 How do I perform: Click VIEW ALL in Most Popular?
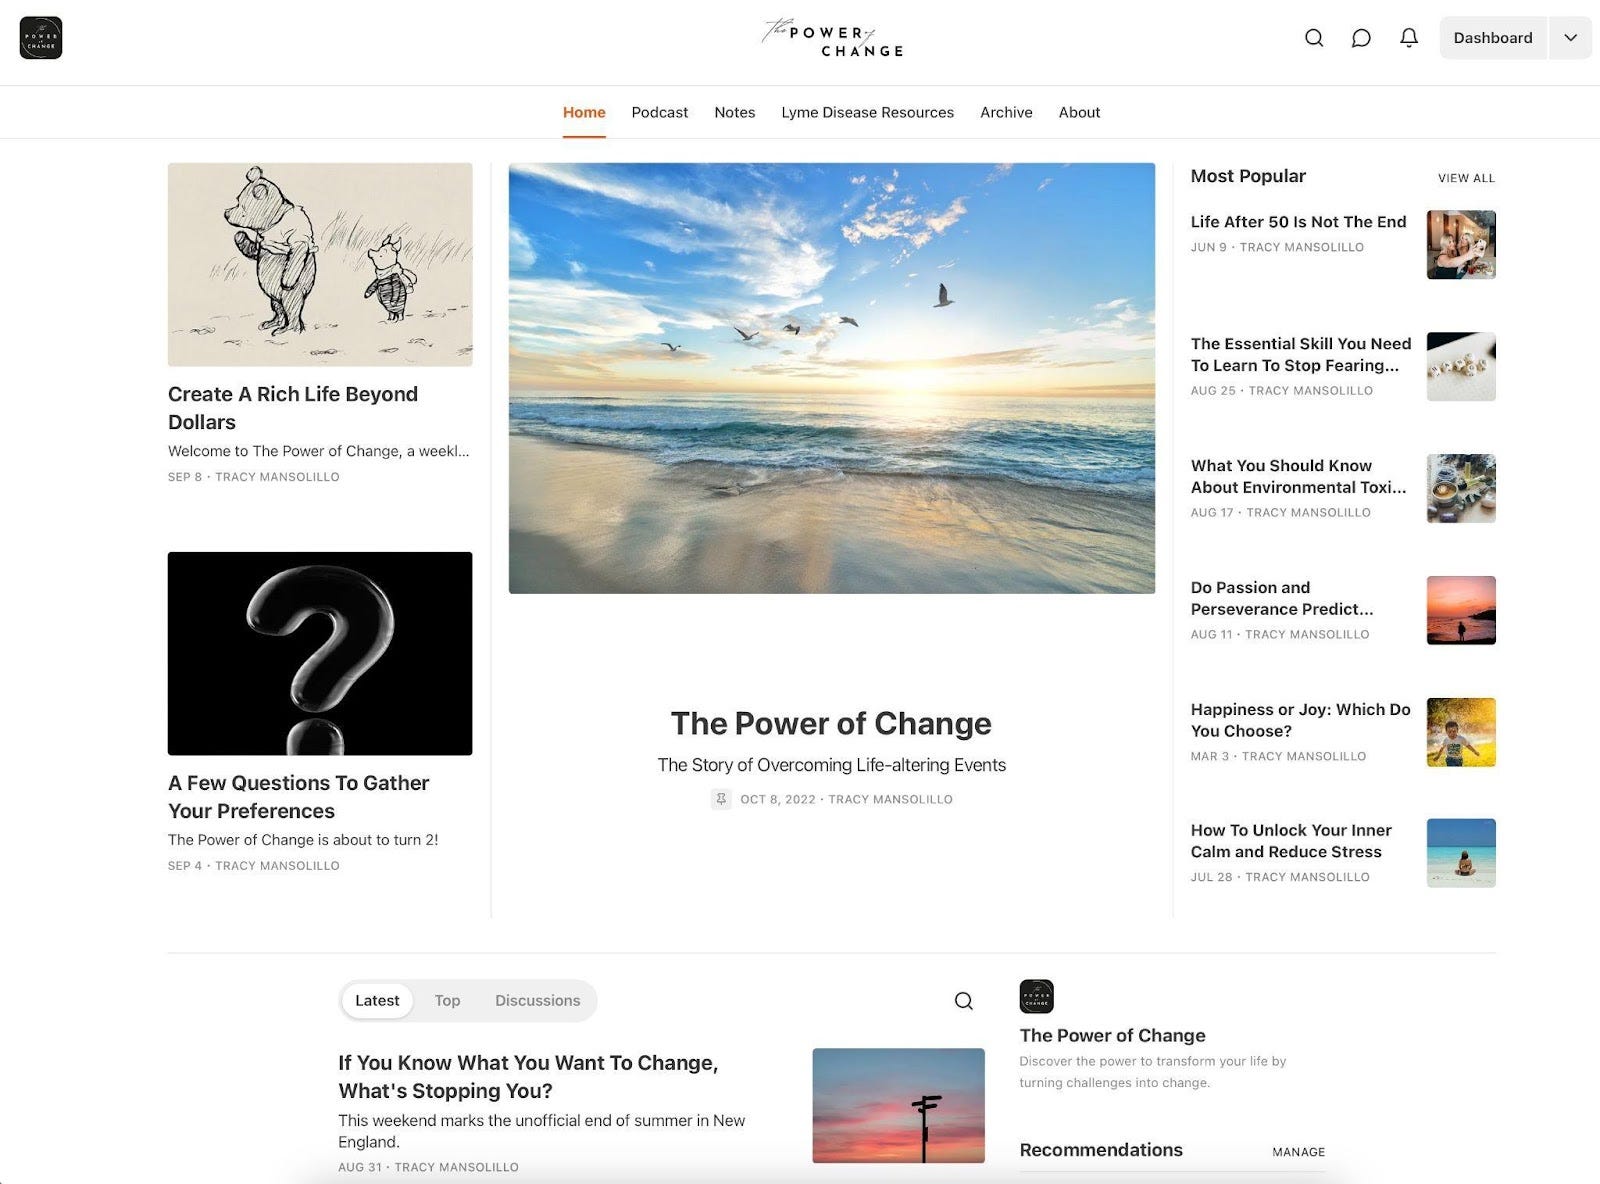(x=1466, y=178)
